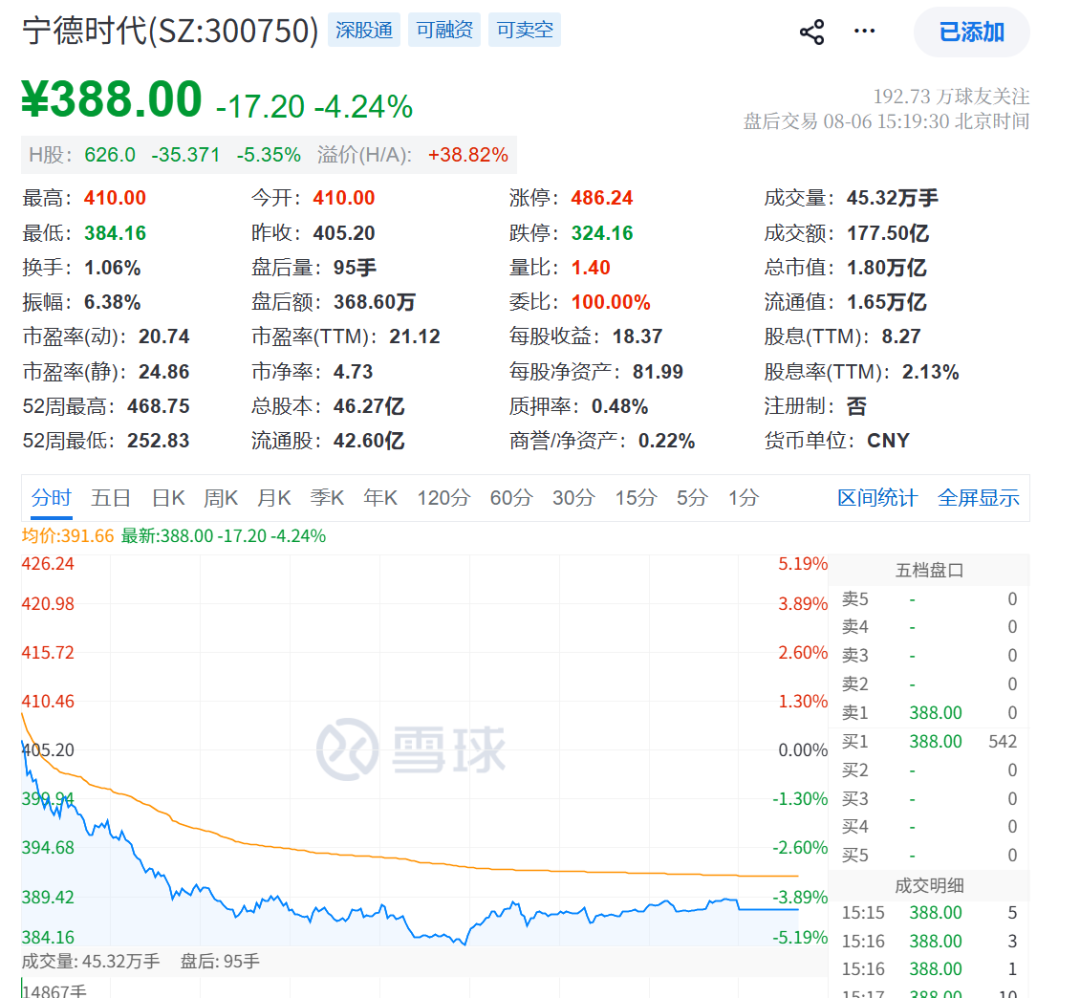The height and width of the screenshot is (998, 1080).
Task: Open the 周K chart tab
Action: coord(220,497)
